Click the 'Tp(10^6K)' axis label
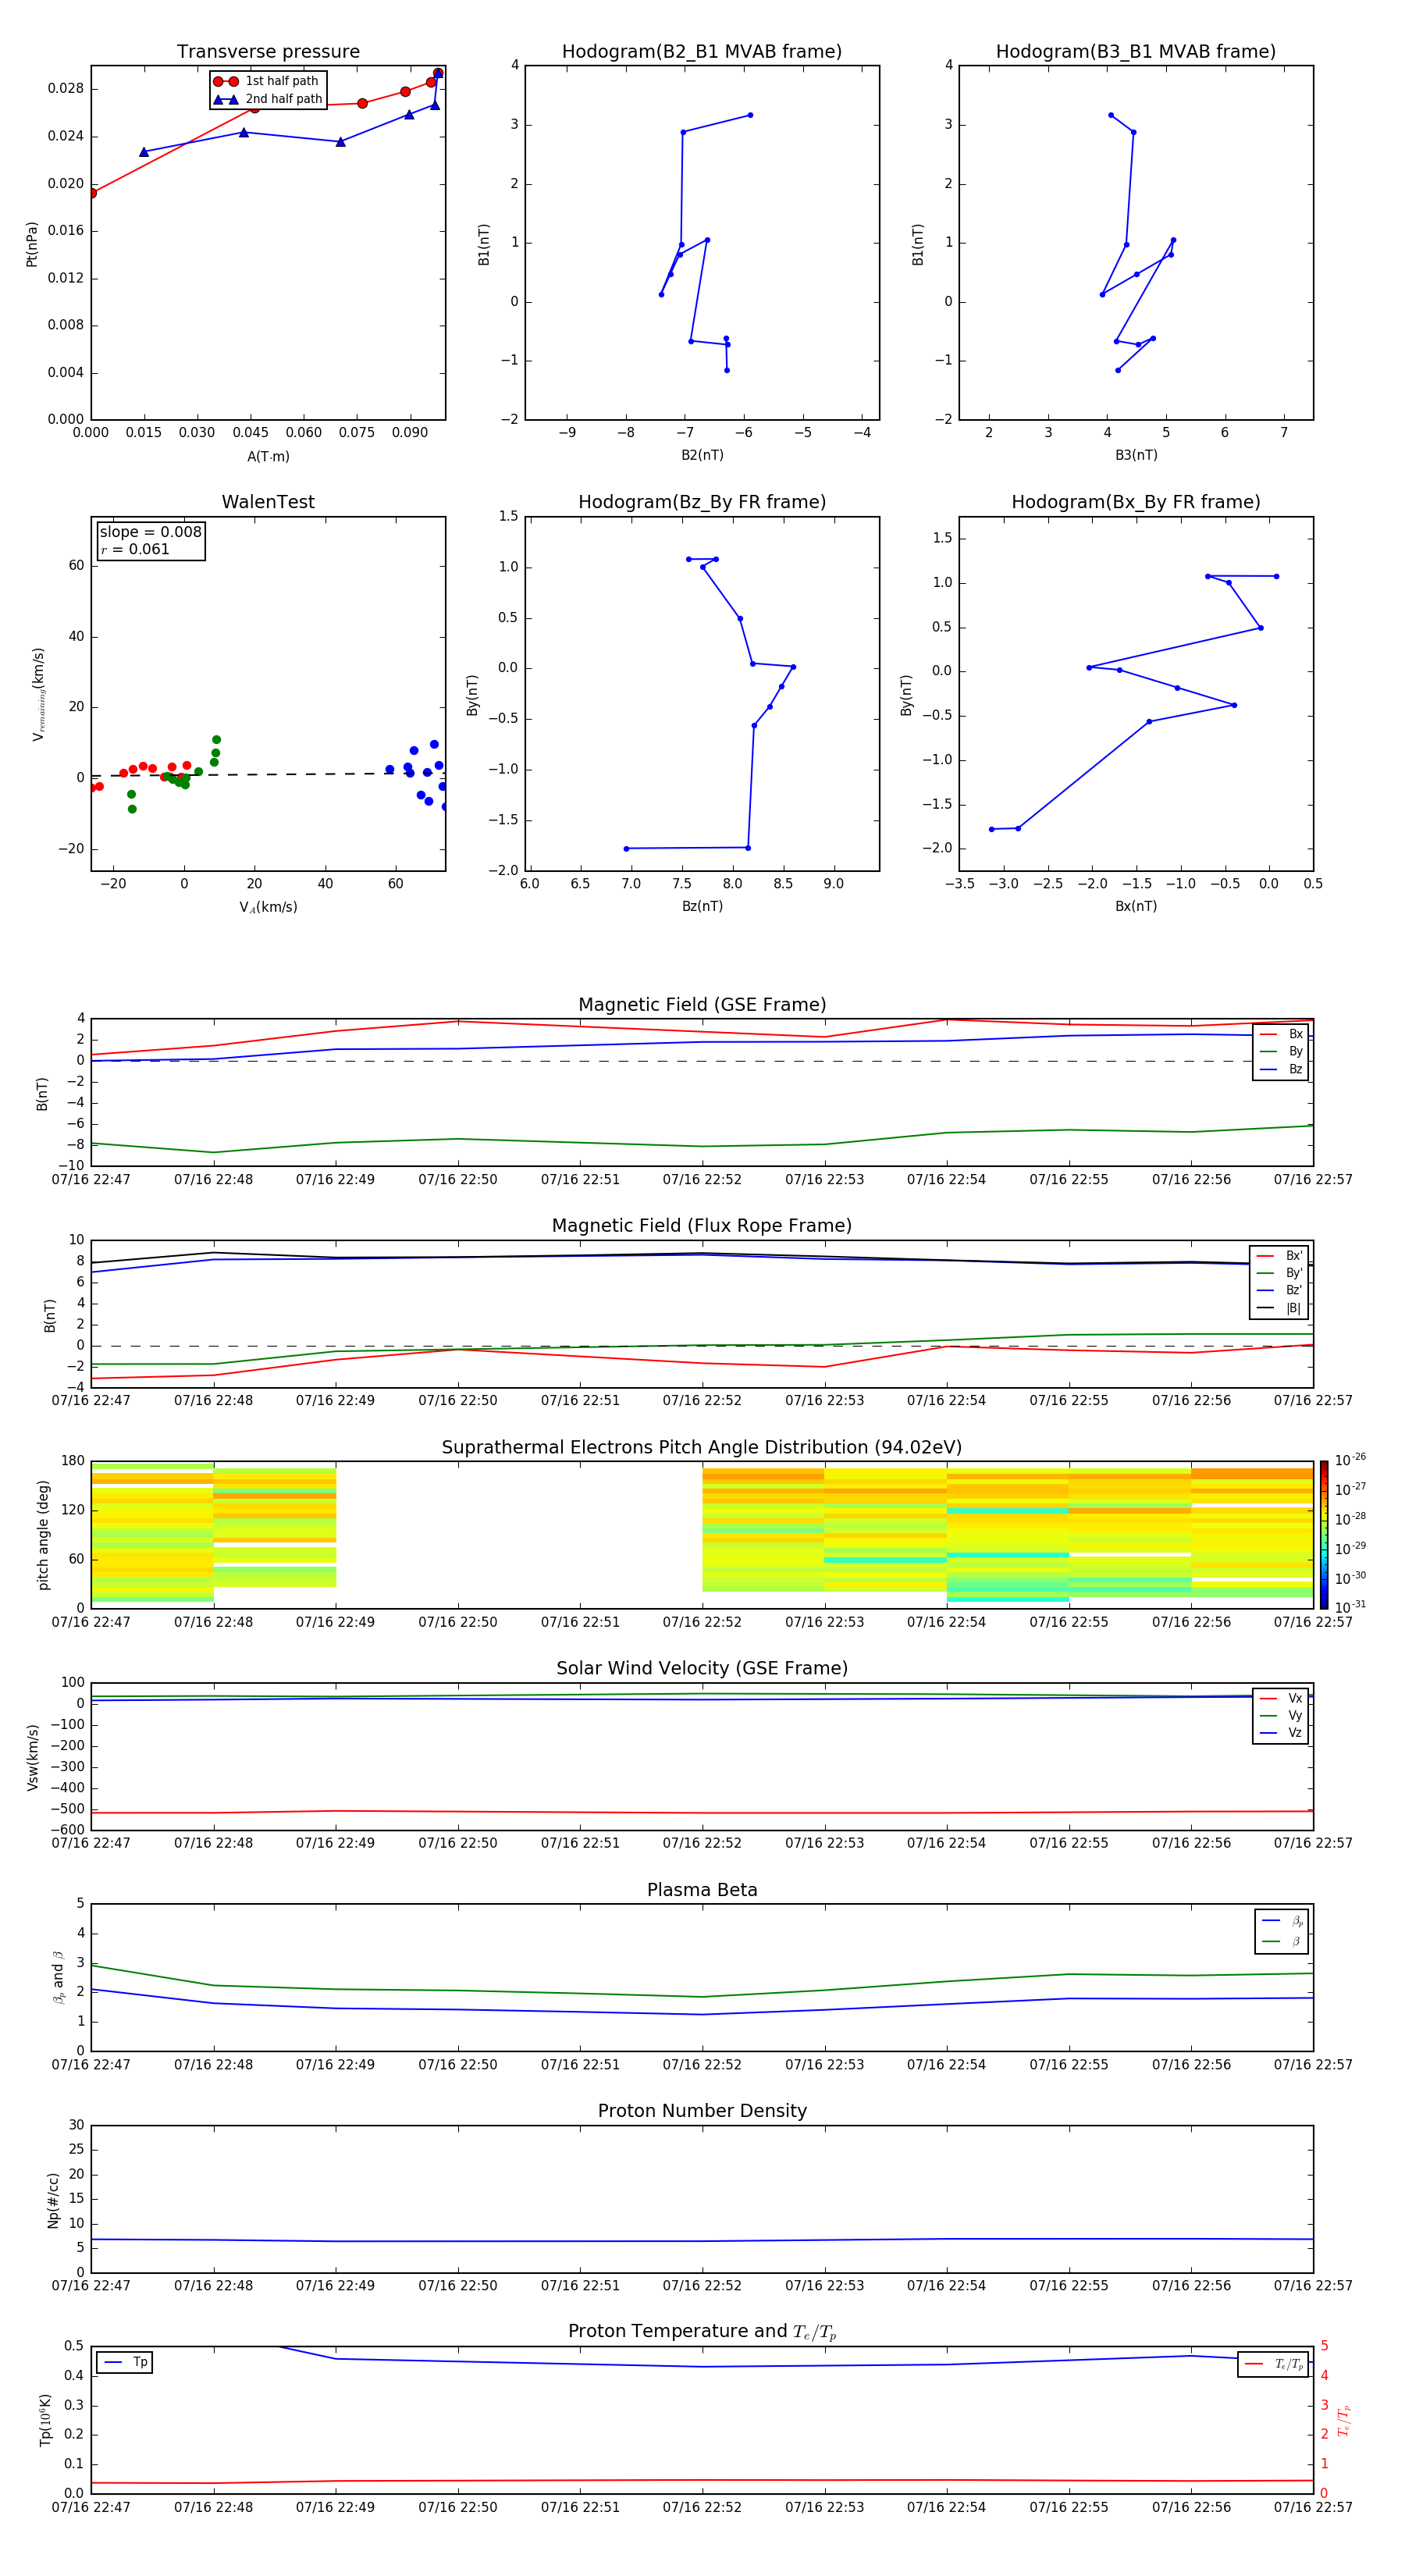 [45, 2421]
